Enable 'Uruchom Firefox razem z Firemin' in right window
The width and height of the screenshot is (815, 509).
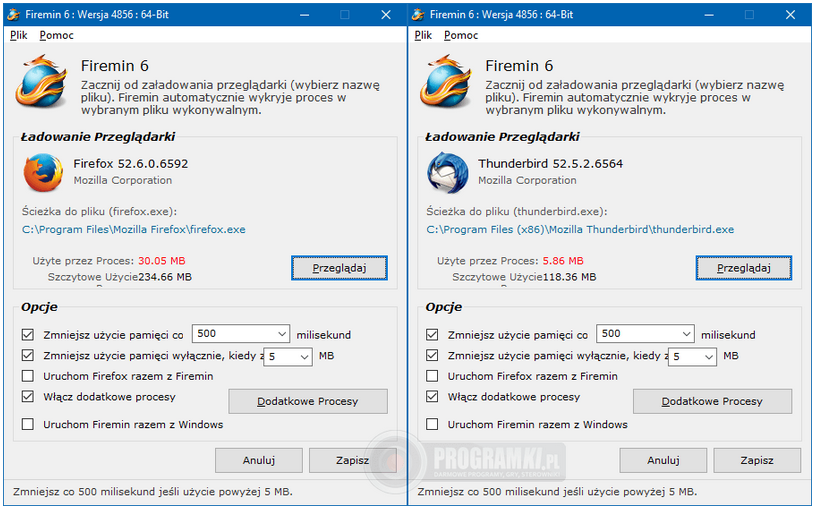tap(432, 376)
